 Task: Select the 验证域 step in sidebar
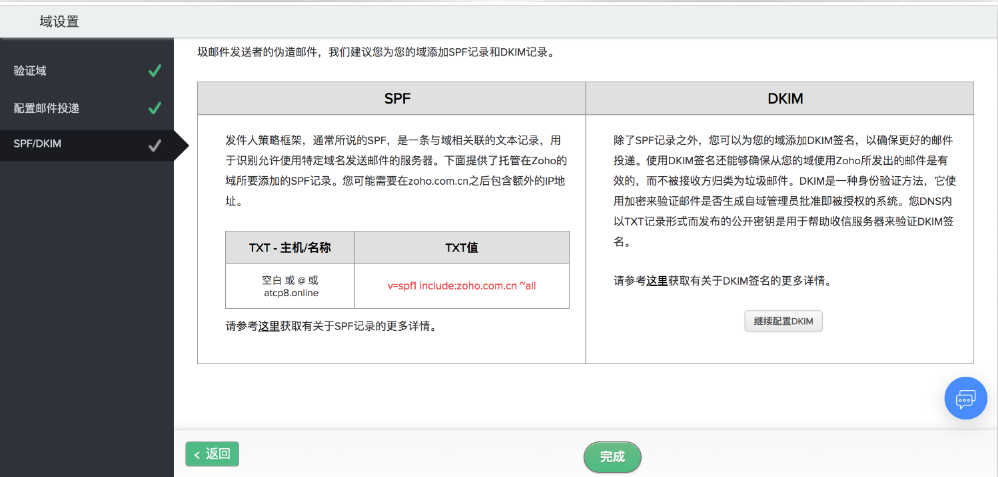tap(30, 71)
